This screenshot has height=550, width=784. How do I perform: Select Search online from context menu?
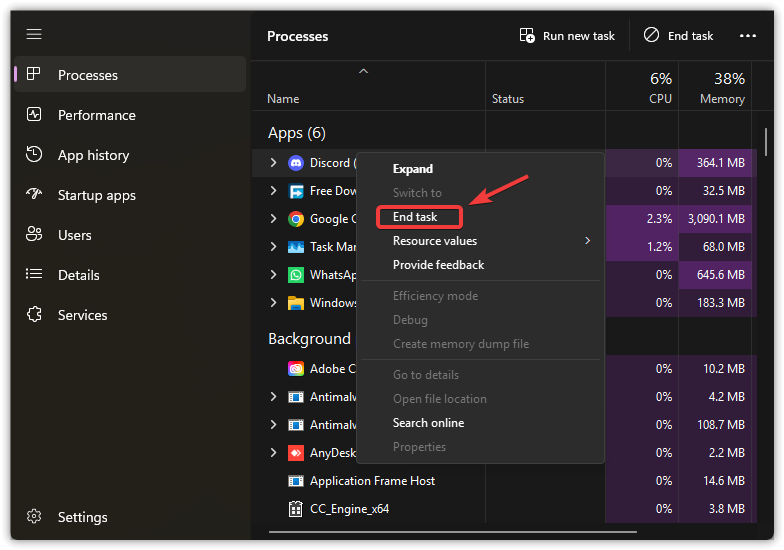[428, 423]
